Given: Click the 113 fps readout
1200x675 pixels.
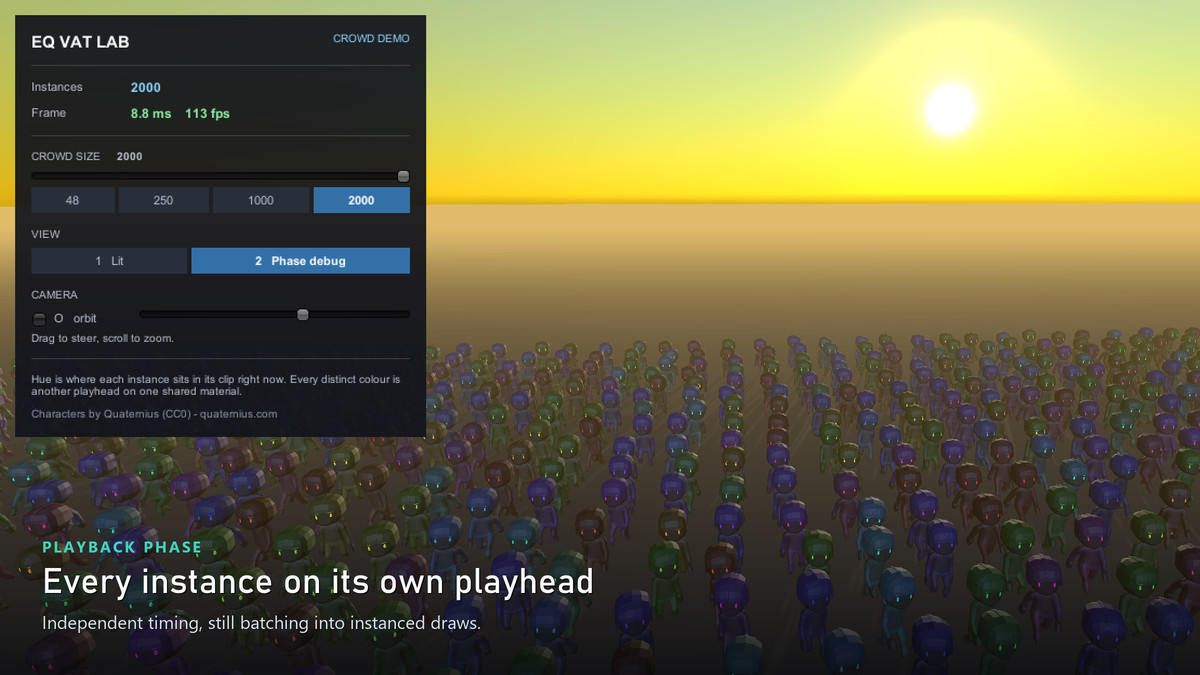Looking at the screenshot, I should pos(207,113).
